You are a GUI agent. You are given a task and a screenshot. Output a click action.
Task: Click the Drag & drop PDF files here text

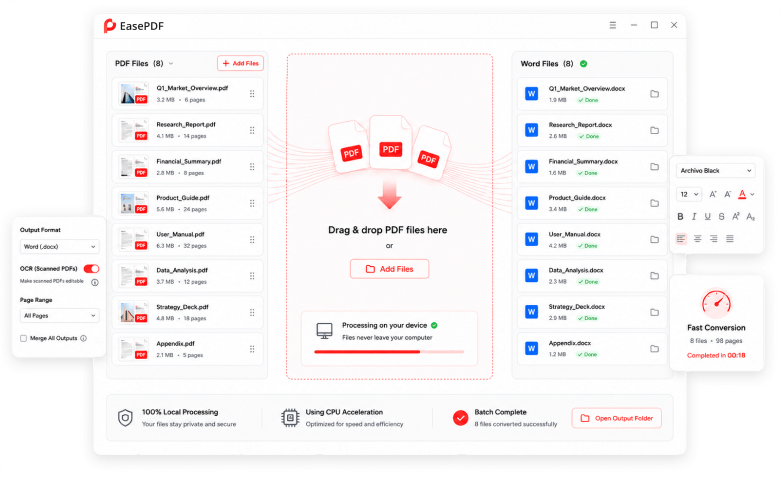tap(388, 230)
